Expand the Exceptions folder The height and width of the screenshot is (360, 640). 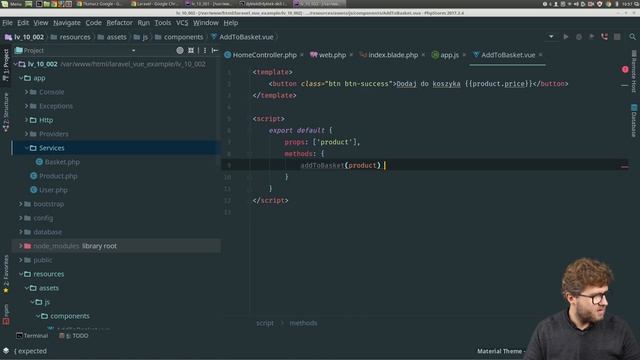coord(27,106)
